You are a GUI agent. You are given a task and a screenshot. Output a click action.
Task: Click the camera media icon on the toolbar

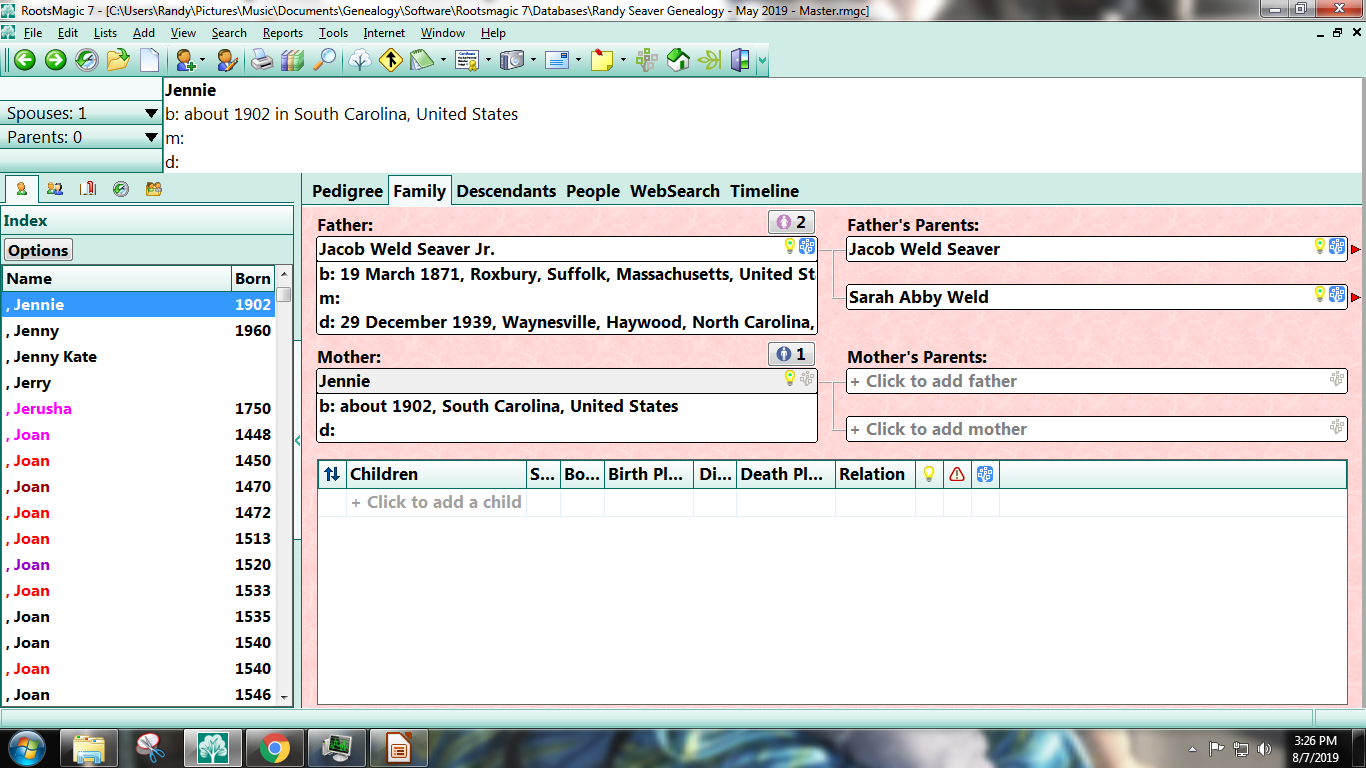pos(512,60)
